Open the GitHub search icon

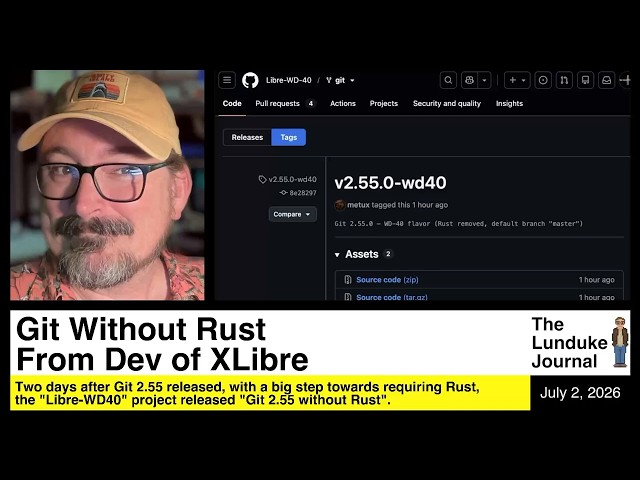[x=448, y=80]
